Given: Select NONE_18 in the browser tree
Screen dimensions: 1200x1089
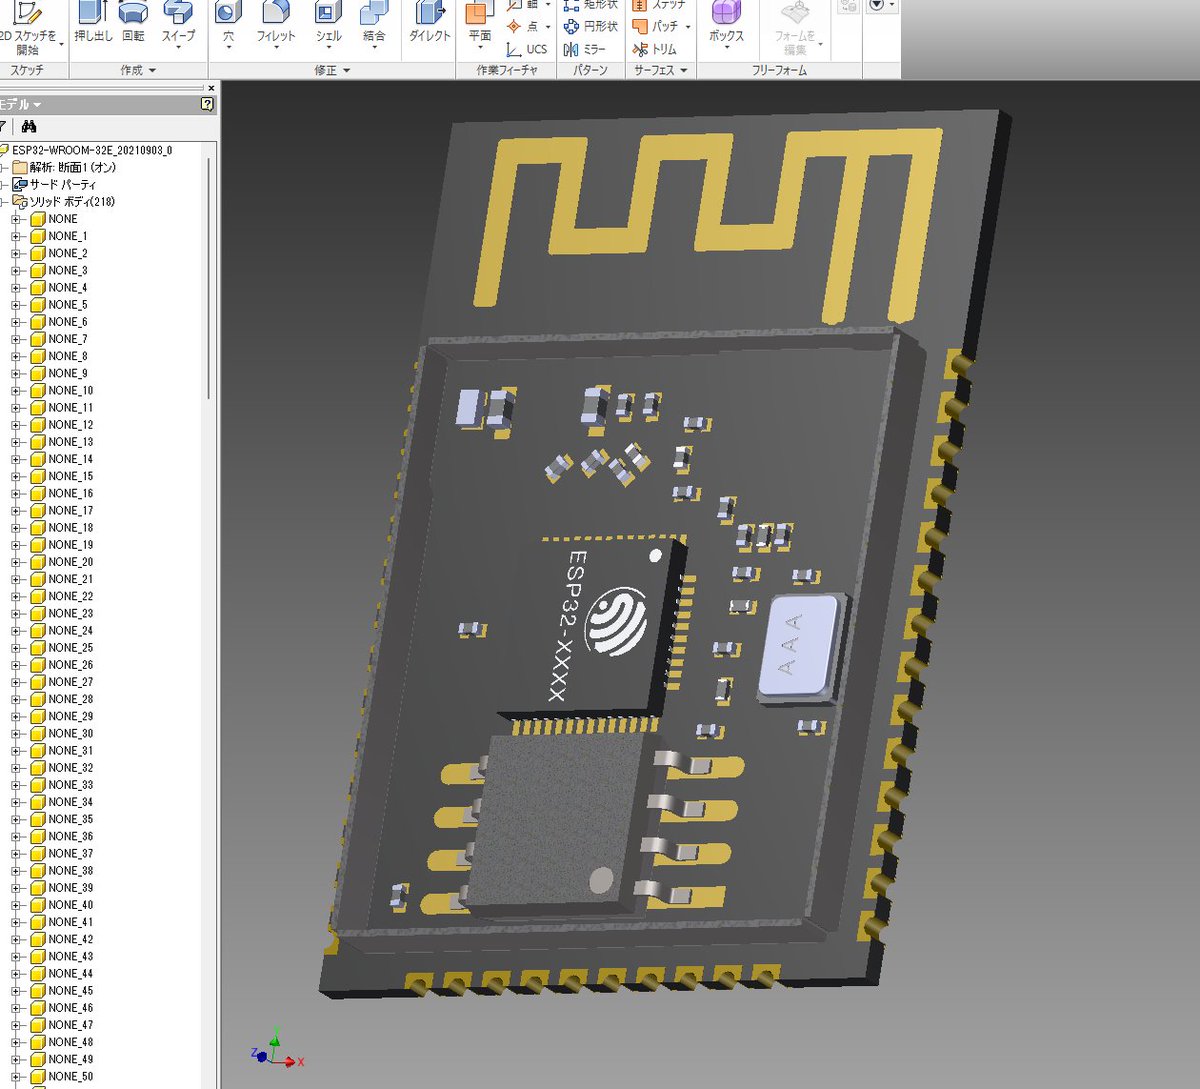Looking at the screenshot, I should click(x=70, y=528).
